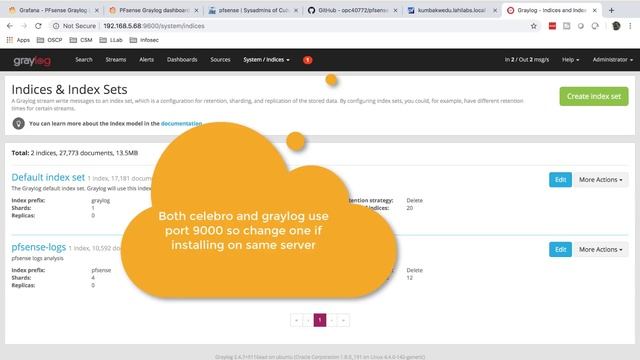The height and width of the screenshot is (360, 640).
Task: Switch to the PFsense Graylog dashboard tab
Action: 153,10
